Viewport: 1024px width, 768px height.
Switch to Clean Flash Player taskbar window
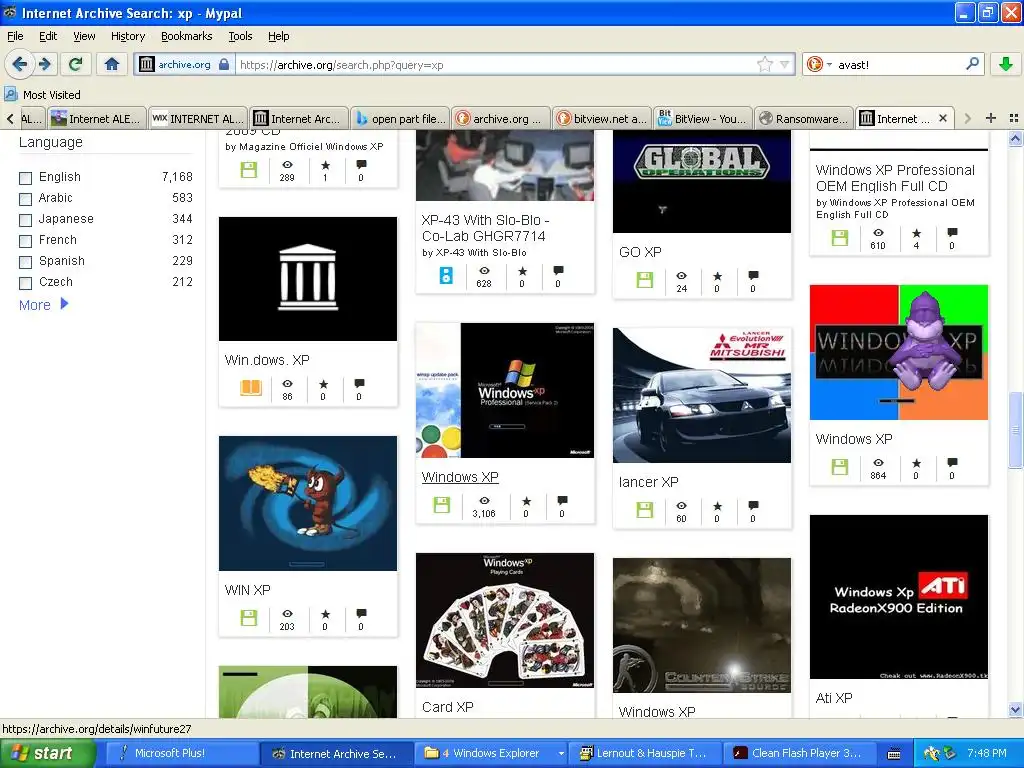pos(798,753)
